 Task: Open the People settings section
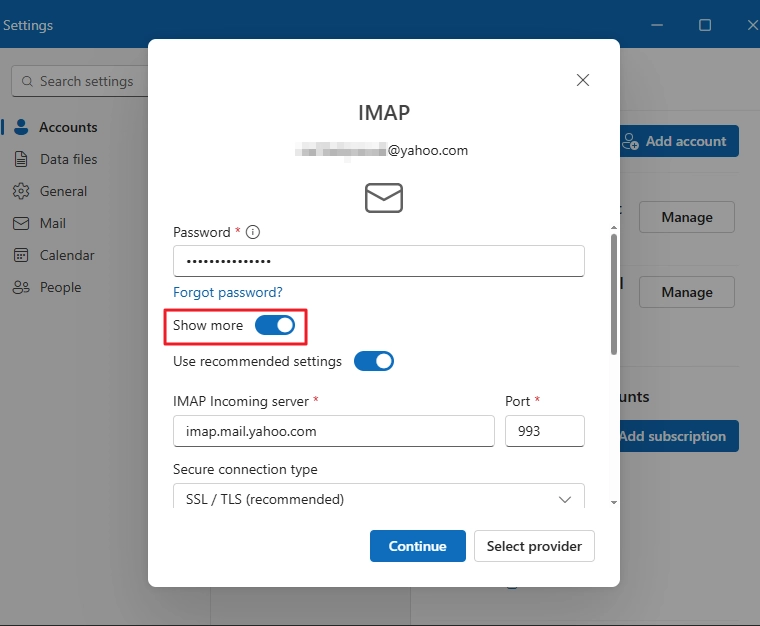[x=60, y=287]
